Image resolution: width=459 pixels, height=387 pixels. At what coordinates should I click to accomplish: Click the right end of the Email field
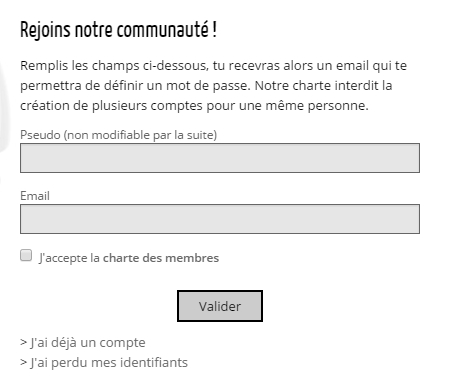point(412,219)
